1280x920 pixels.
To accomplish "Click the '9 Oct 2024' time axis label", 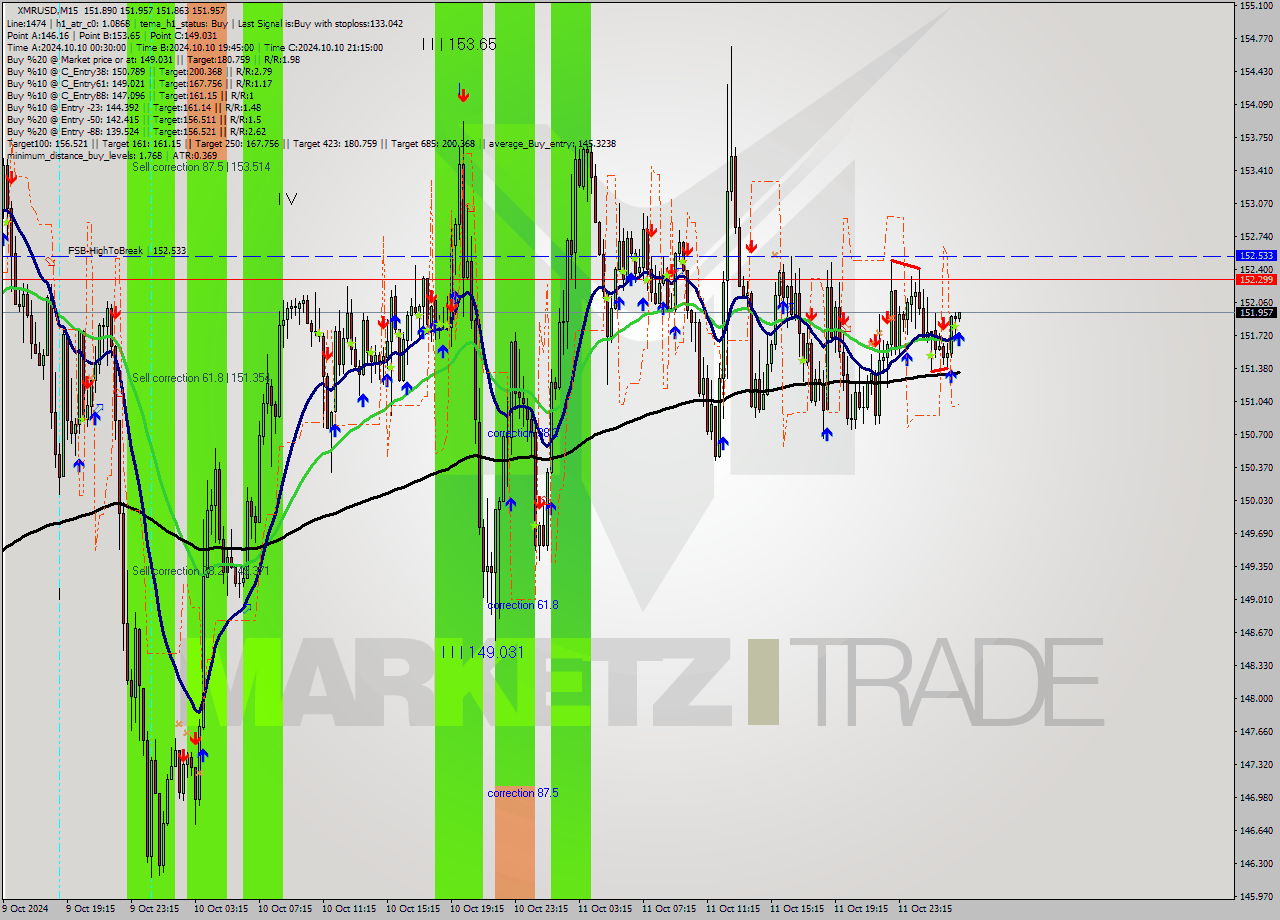I will (x=24, y=909).
